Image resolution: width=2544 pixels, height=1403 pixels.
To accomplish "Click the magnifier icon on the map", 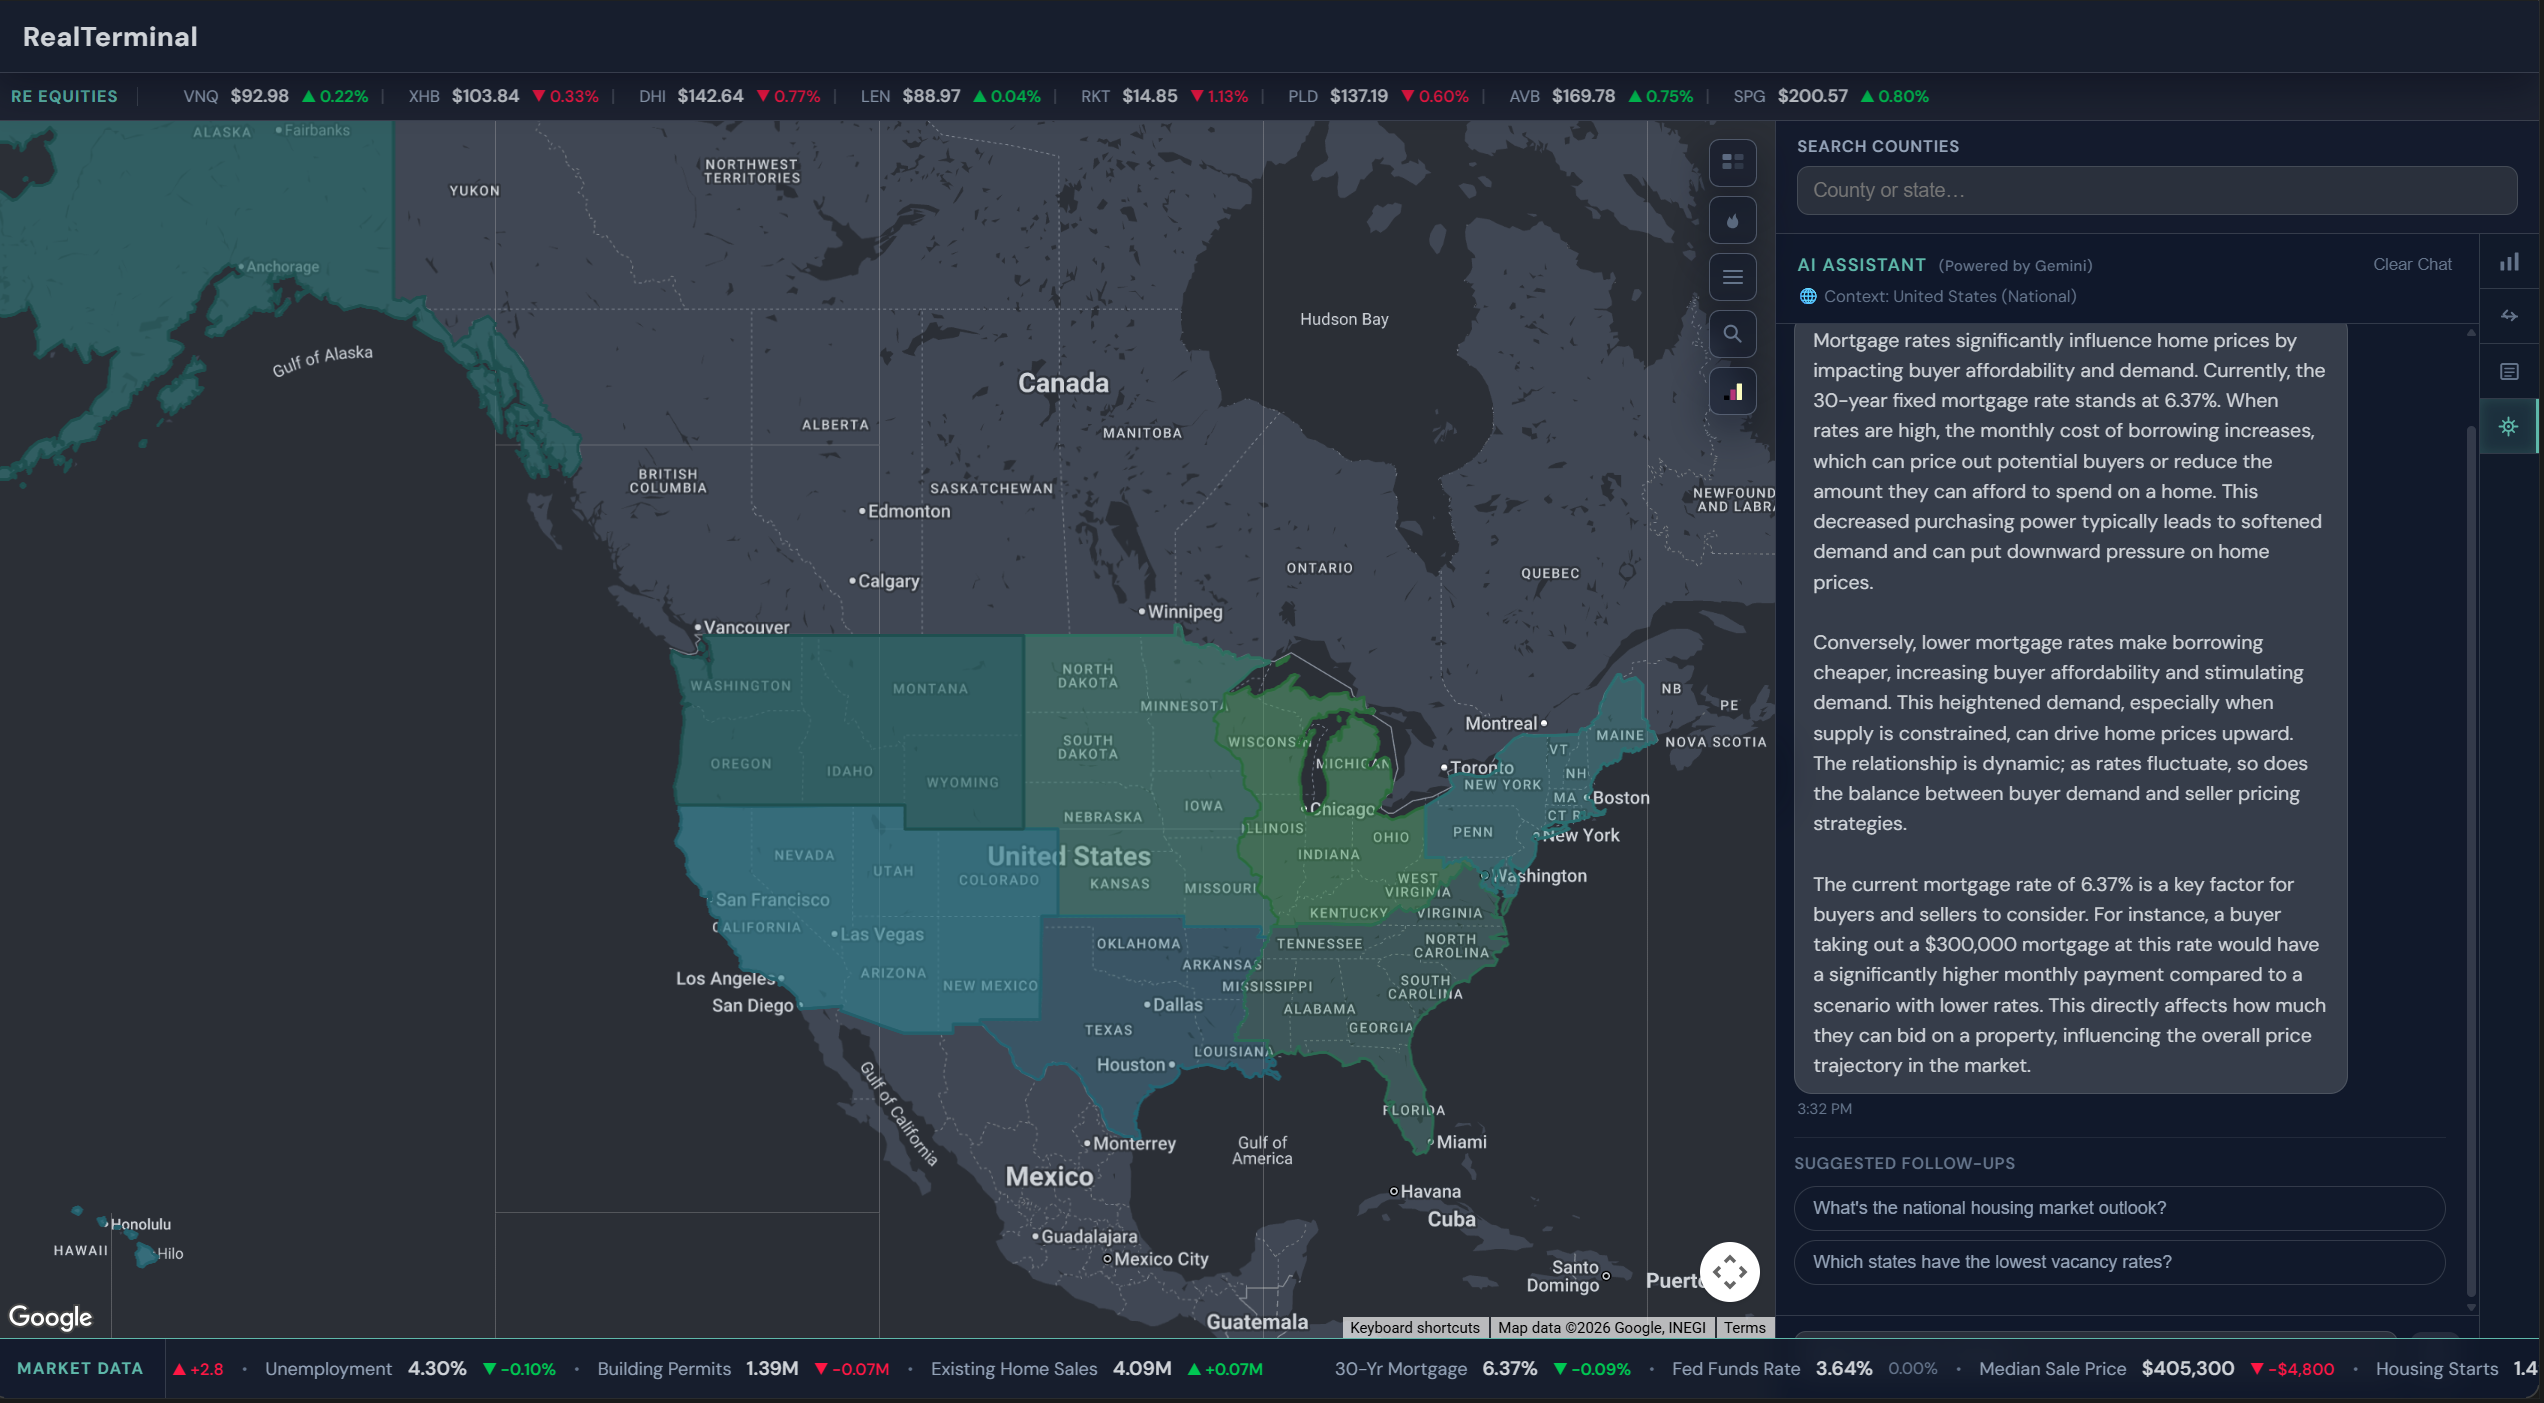I will (1732, 334).
